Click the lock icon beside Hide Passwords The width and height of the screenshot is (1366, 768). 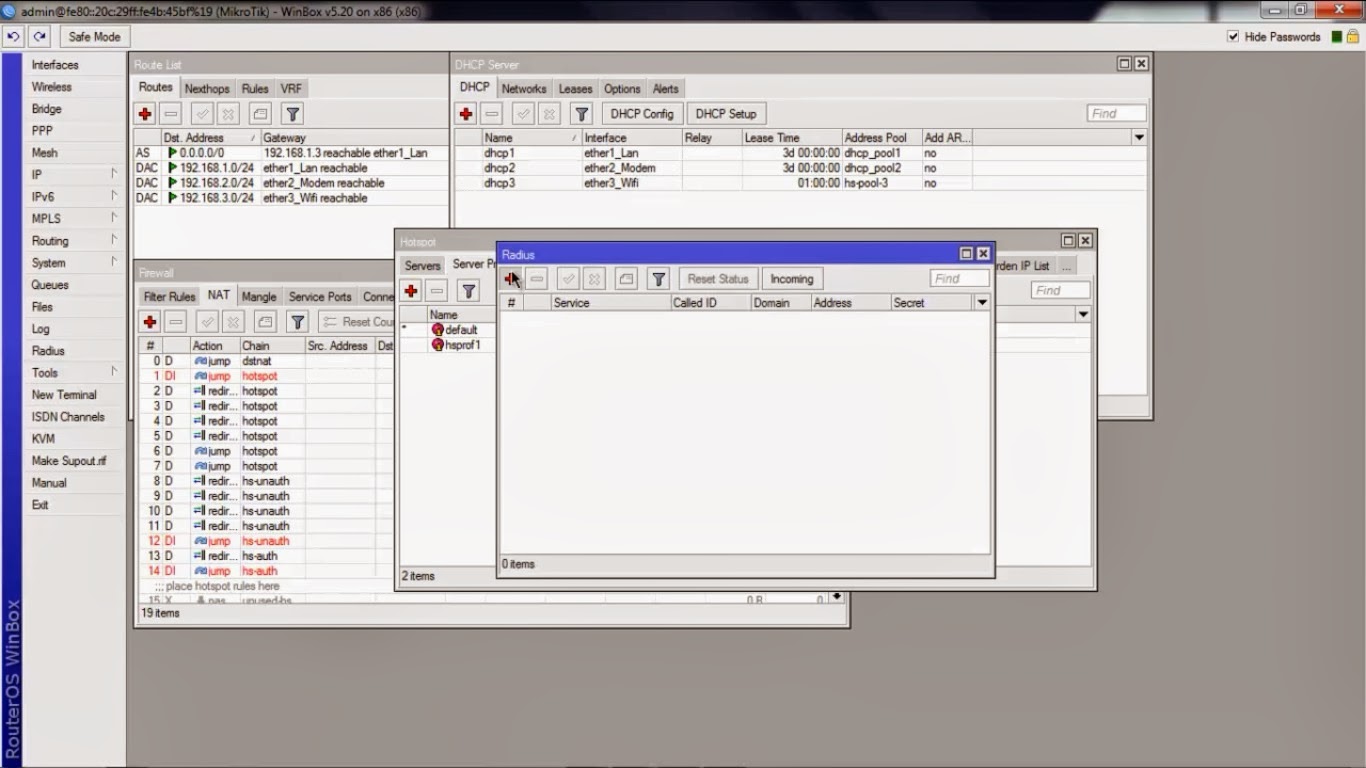point(1352,36)
